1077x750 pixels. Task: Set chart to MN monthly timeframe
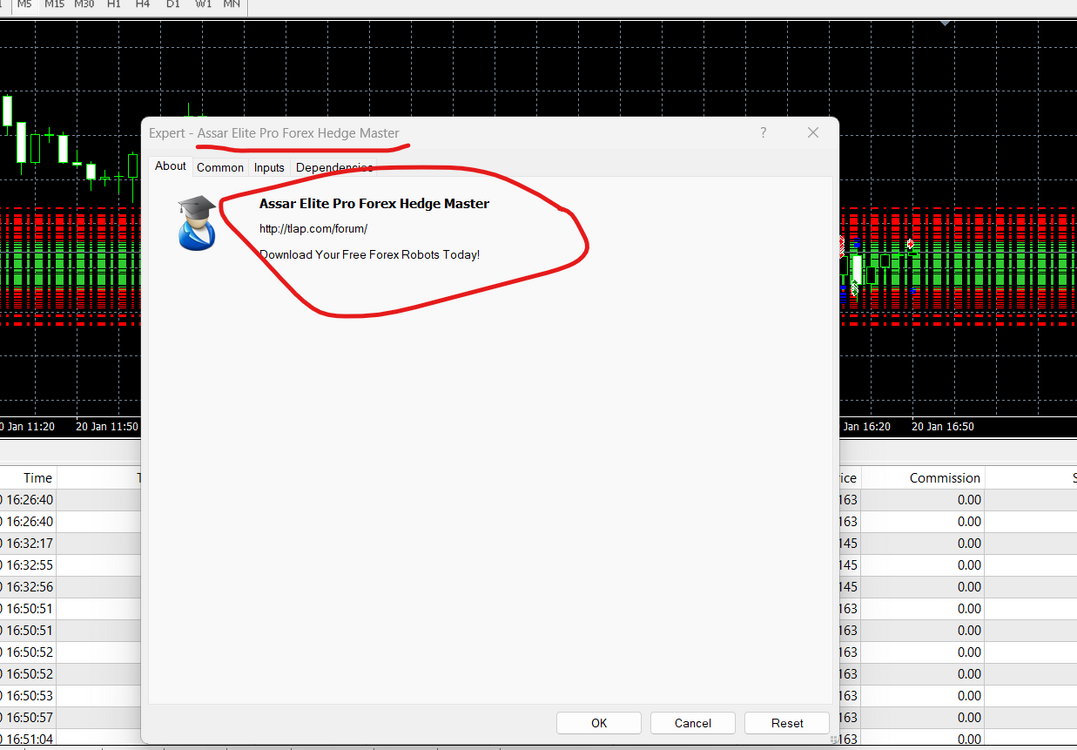231,5
